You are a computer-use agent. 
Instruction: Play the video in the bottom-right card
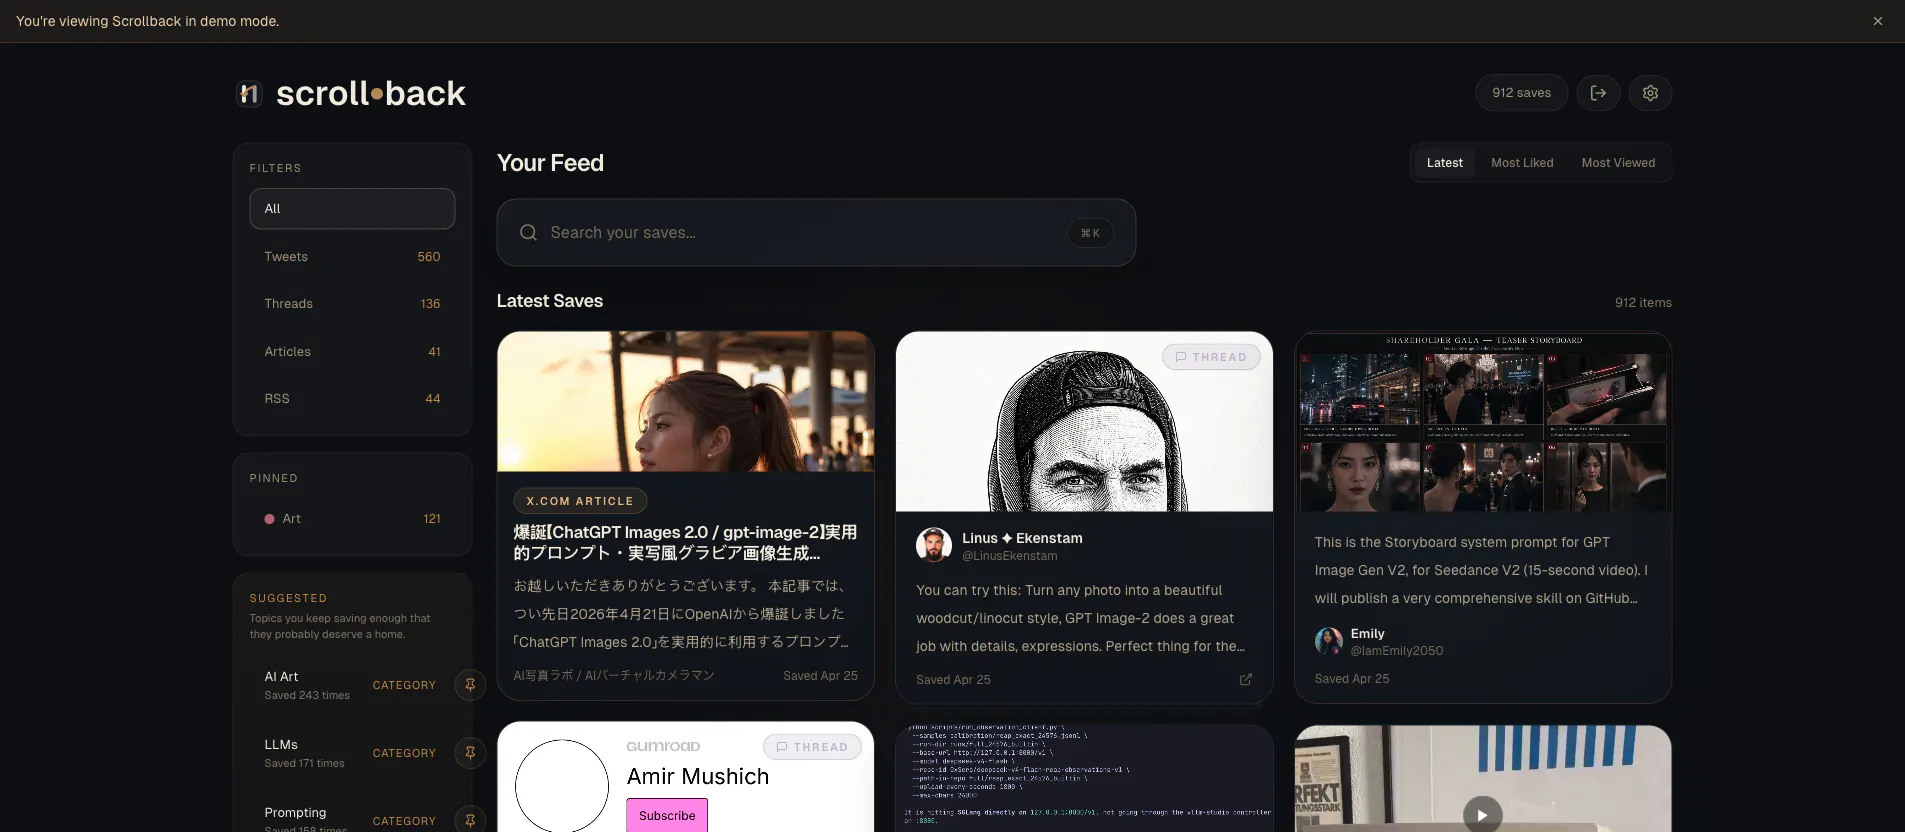(x=1482, y=815)
